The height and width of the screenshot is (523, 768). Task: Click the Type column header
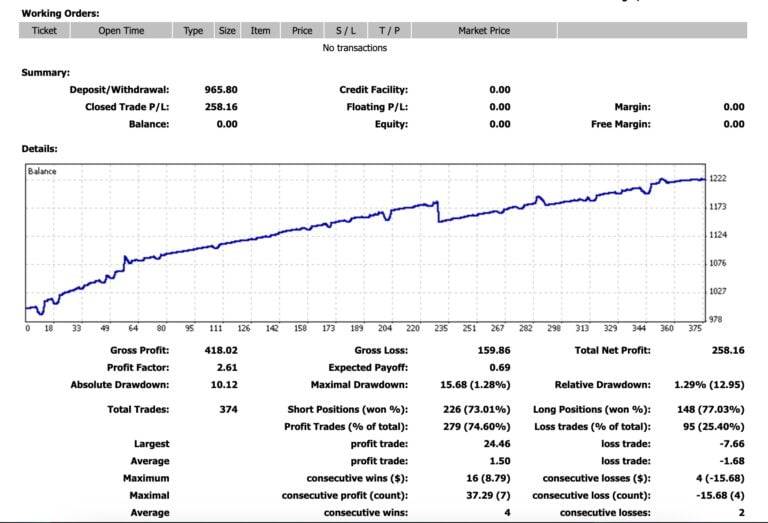point(193,31)
